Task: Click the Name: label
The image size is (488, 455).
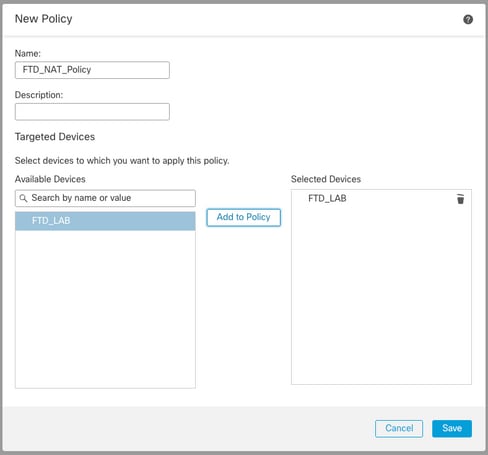Action: pos(28,53)
